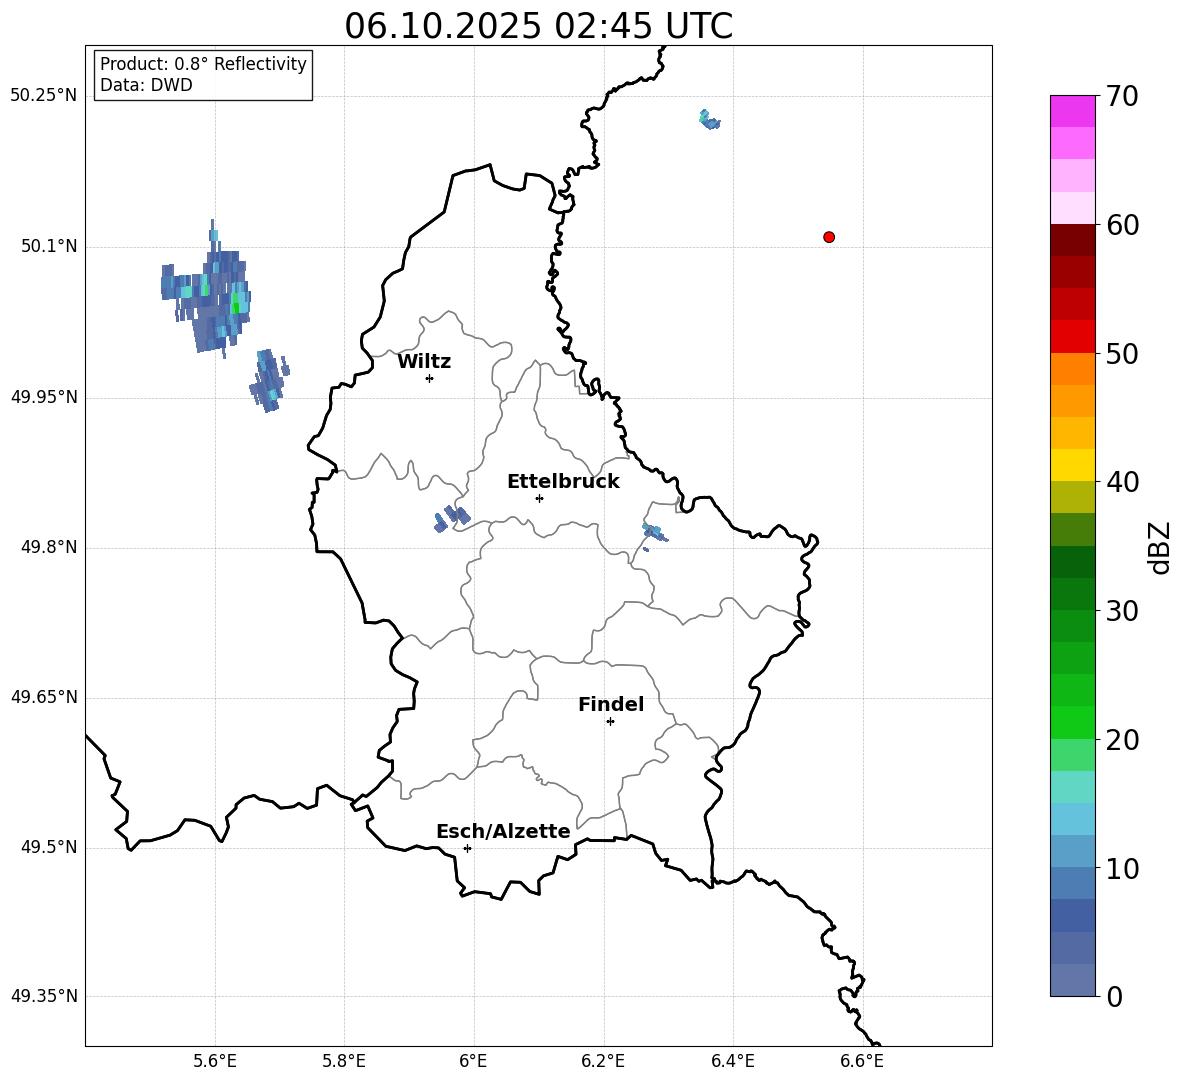The width and height of the screenshot is (1184, 1081).
Task: Click the latitude label 49.65°N
Action: click(44, 697)
